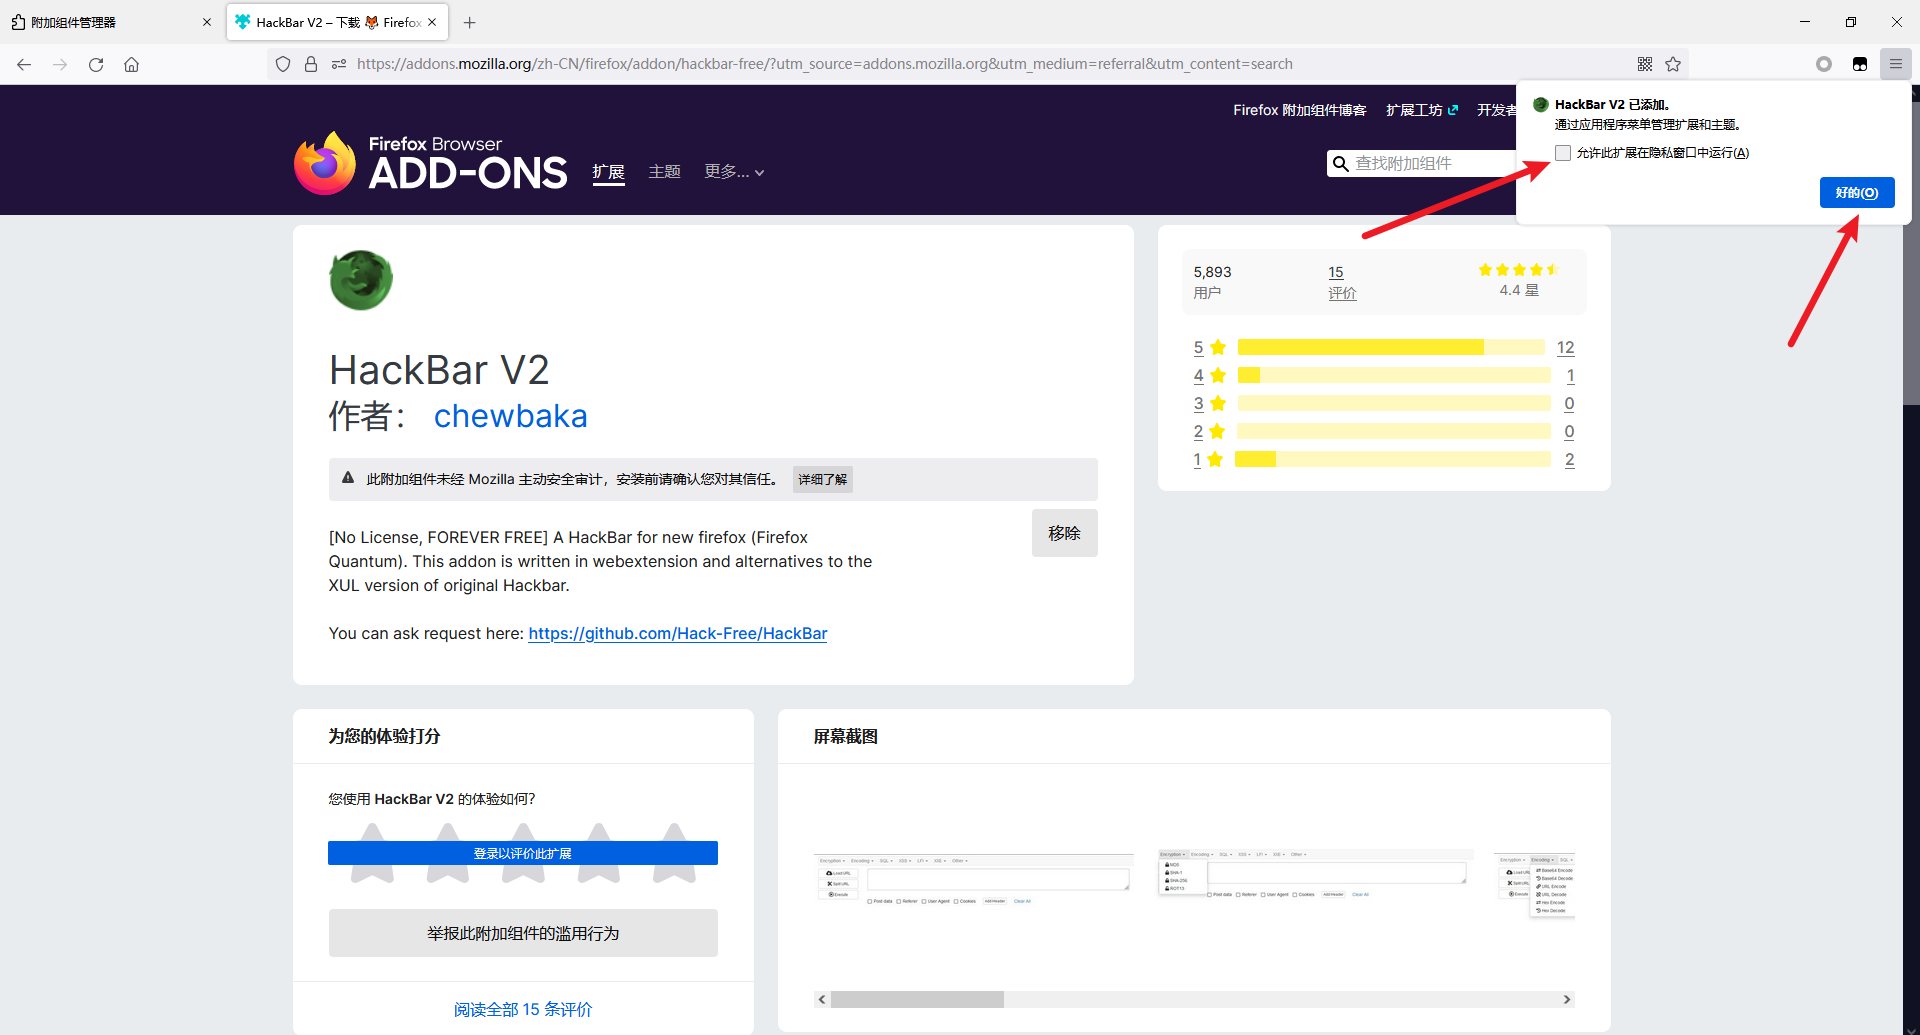The height and width of the screenshot is (1035, 1920).
Task: Open Firefox 附加组件博客 link
Action: point(1299,110)
